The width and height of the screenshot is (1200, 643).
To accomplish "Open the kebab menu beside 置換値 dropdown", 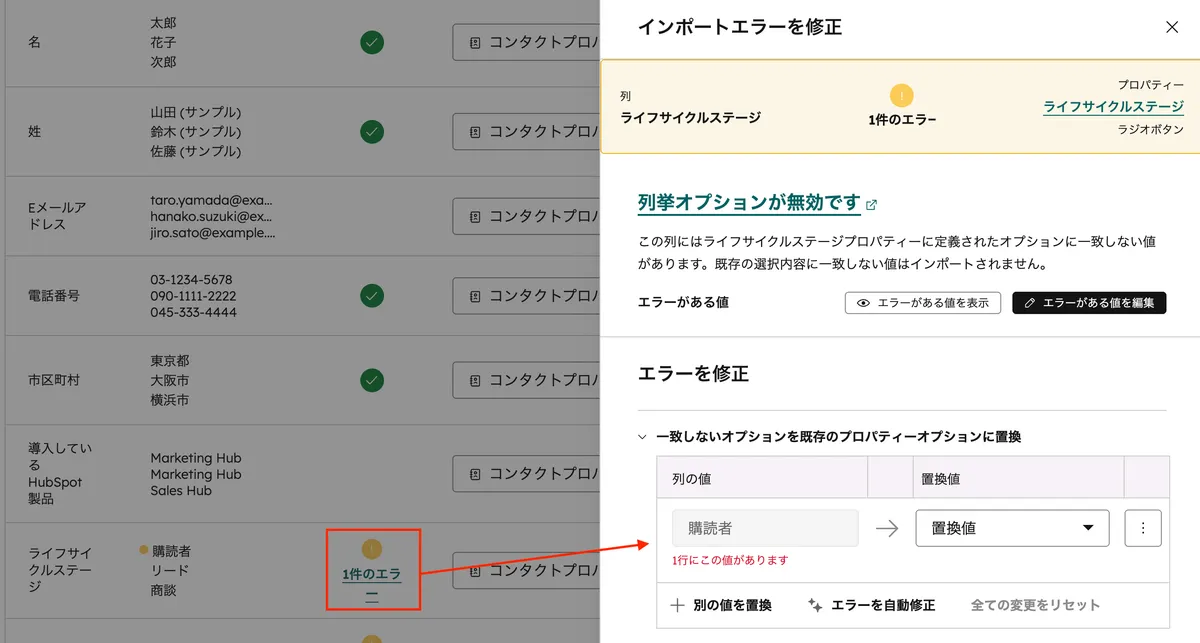I will (1142, 528).
